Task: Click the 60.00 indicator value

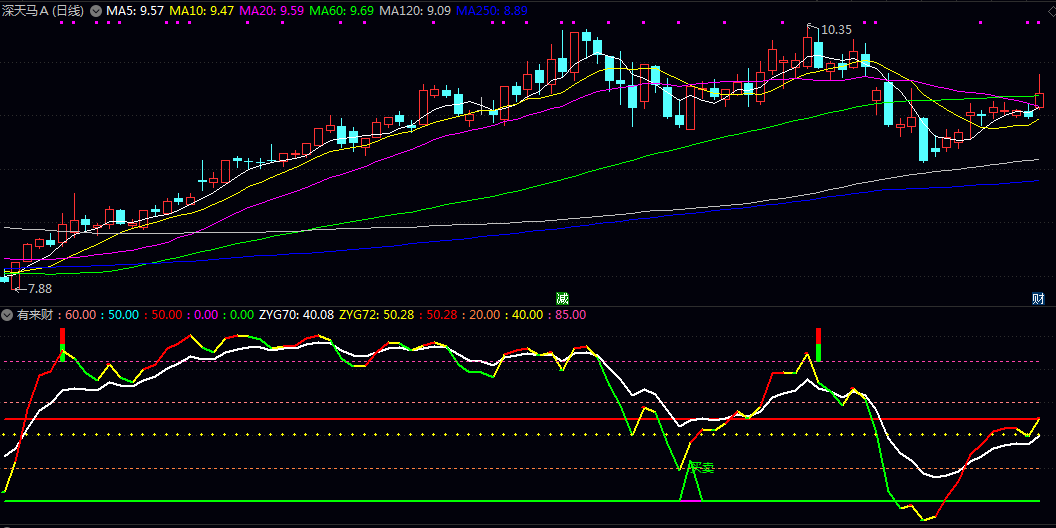Action: 81,315
